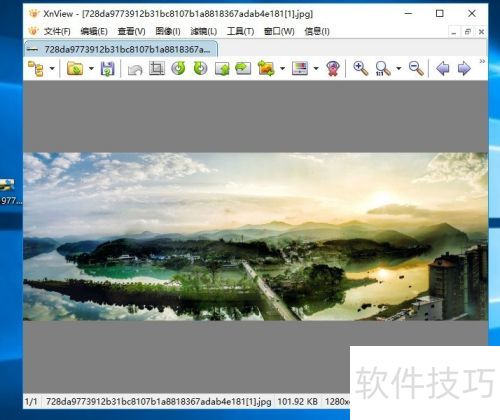Click the save as floppy disk icon
500x420 pixels.
(108, 69)
